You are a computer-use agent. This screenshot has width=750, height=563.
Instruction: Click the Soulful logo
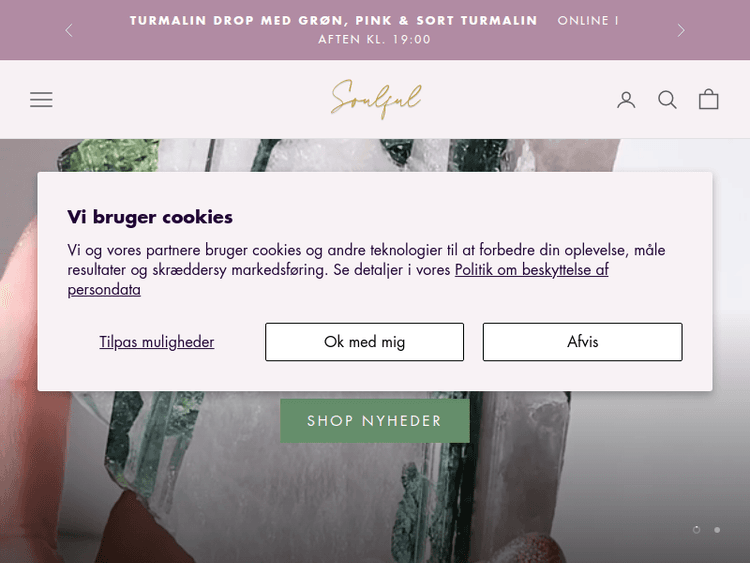pos(376,99)
